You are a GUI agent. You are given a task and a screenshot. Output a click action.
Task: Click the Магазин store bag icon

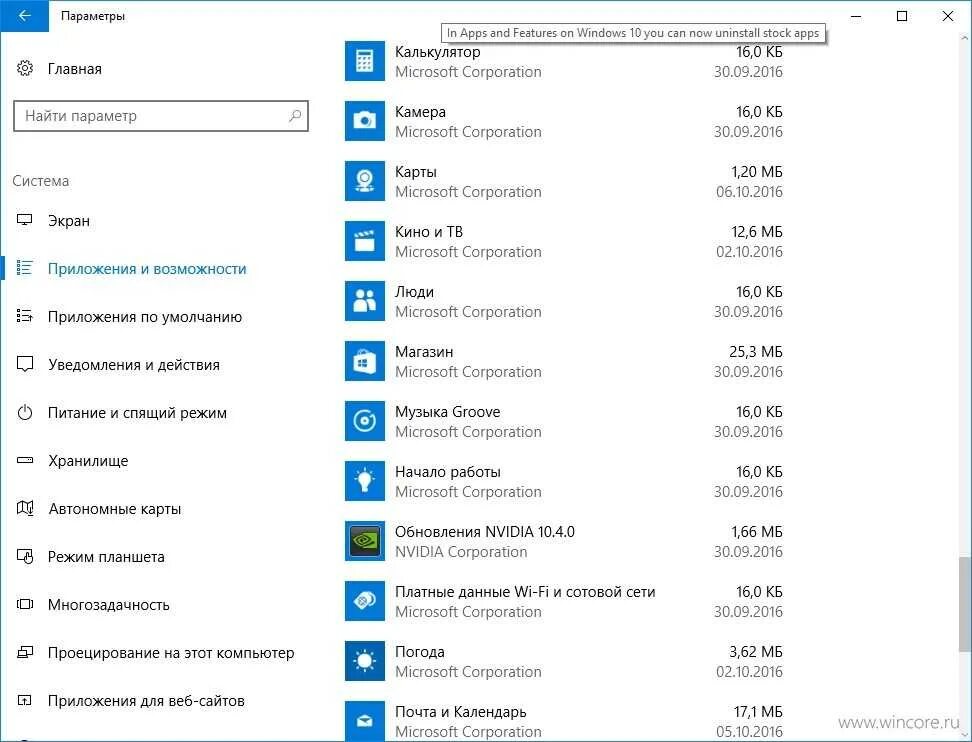364,361
